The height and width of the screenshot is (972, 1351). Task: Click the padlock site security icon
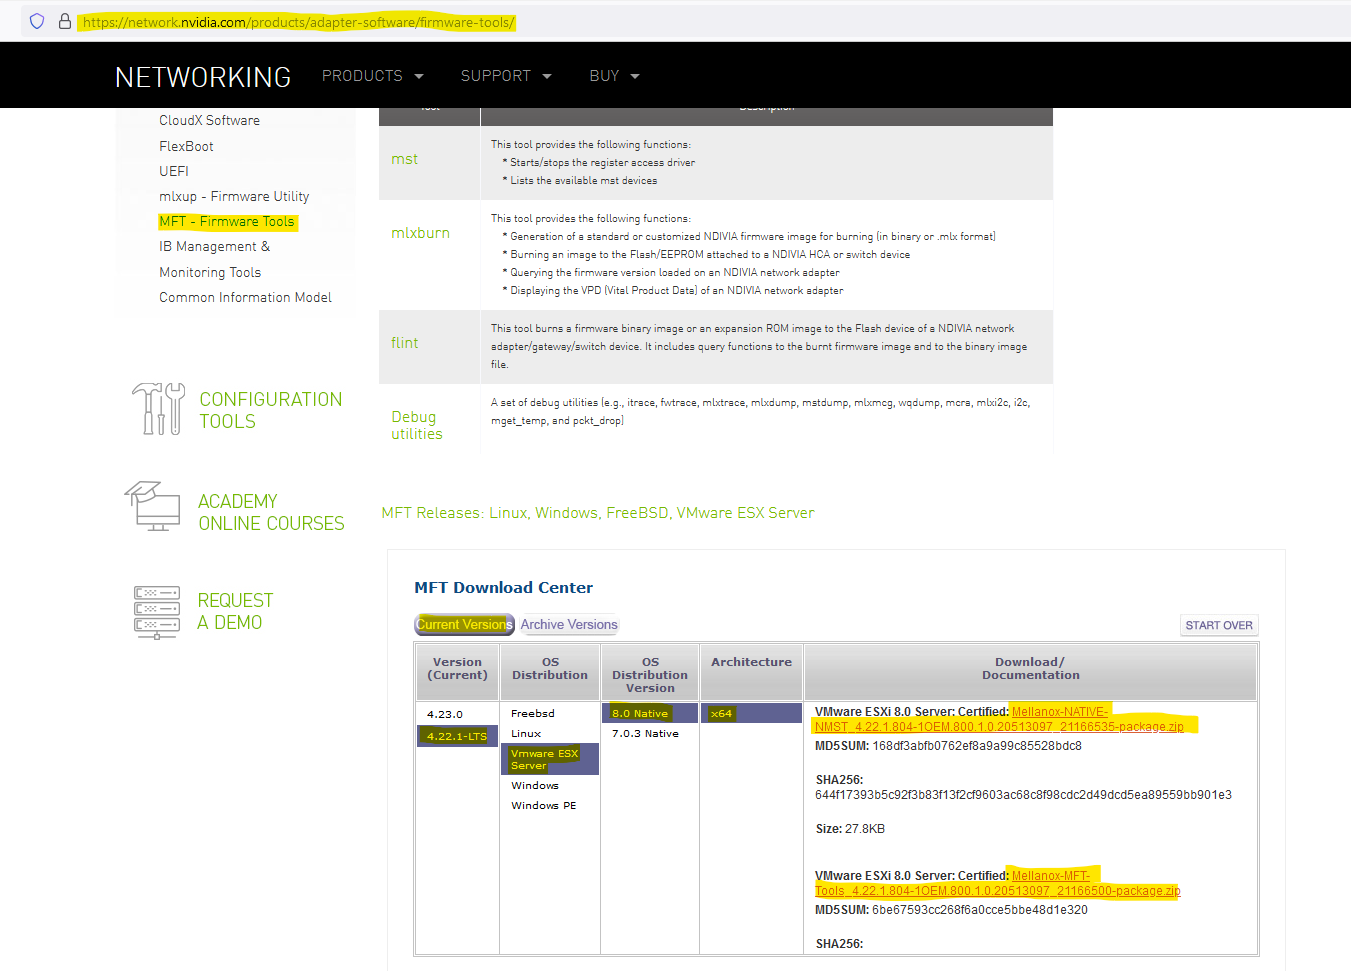[65, 21]
